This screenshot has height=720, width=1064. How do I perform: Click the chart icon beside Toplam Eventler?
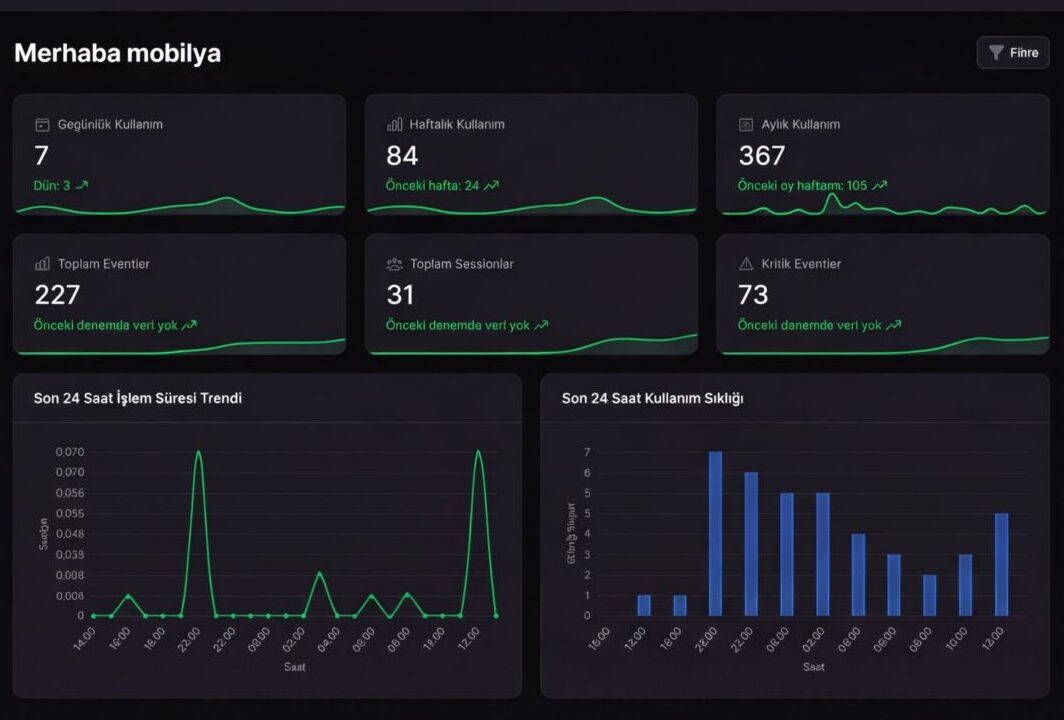(x=42, y=264)
